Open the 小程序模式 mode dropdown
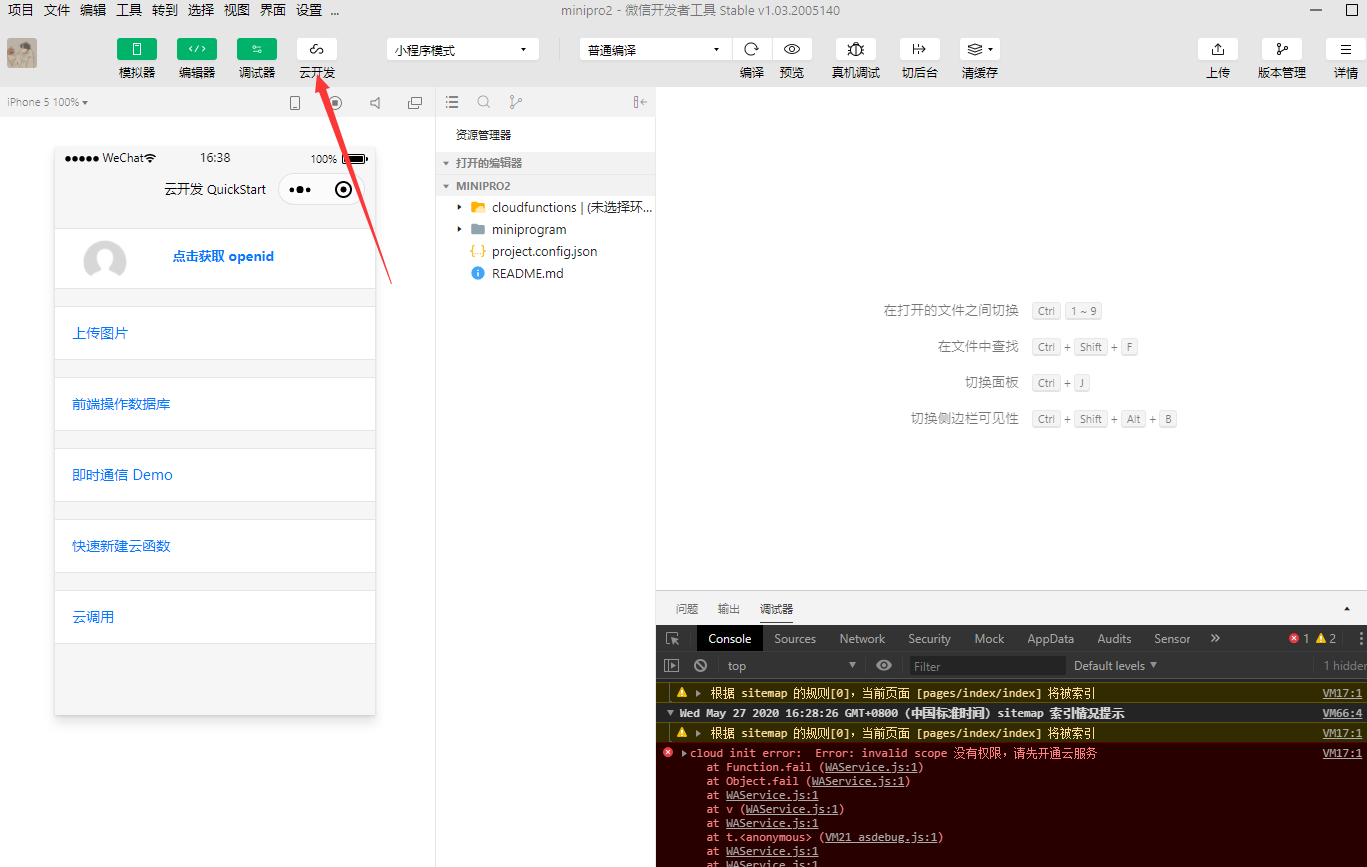This screenshot has height=867, width=1367. coord(463,49)
